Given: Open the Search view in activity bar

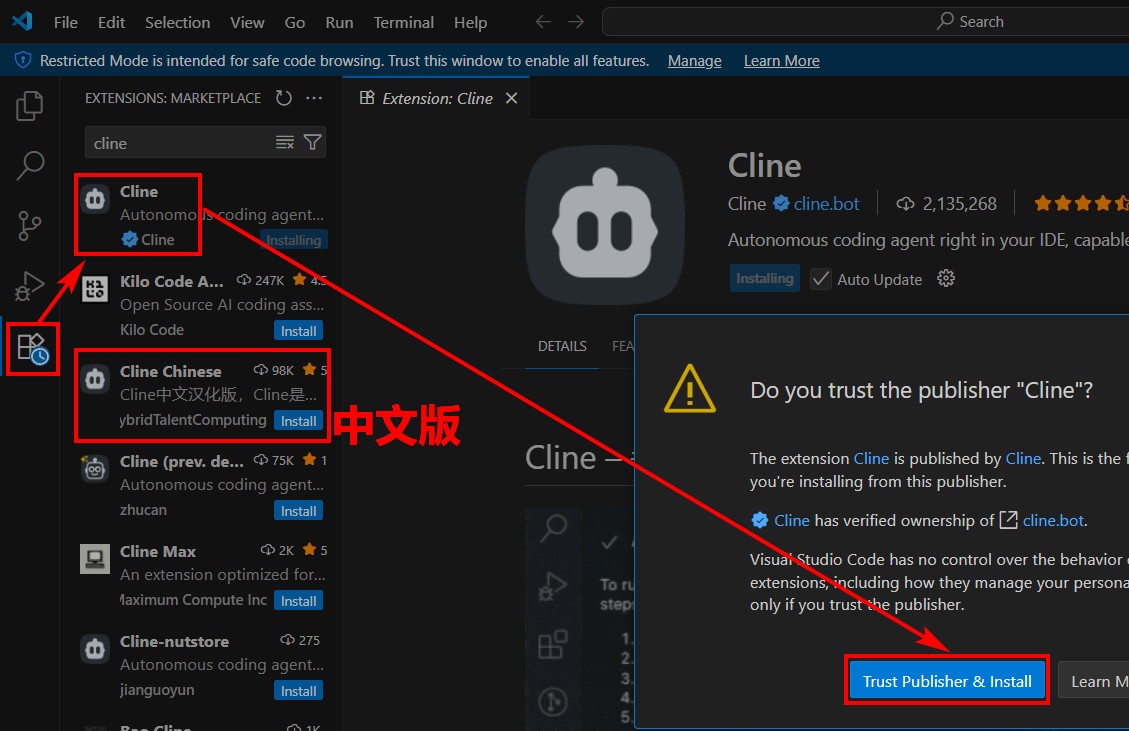Looking at the screenshot, I should pyautogui.click(x=30, y=166).
